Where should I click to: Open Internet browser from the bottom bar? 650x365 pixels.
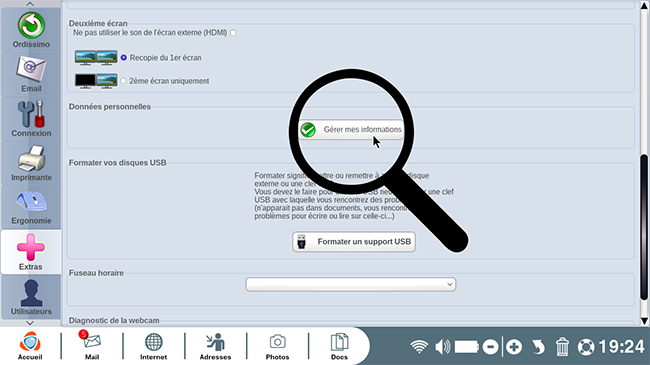click(153, 346)
